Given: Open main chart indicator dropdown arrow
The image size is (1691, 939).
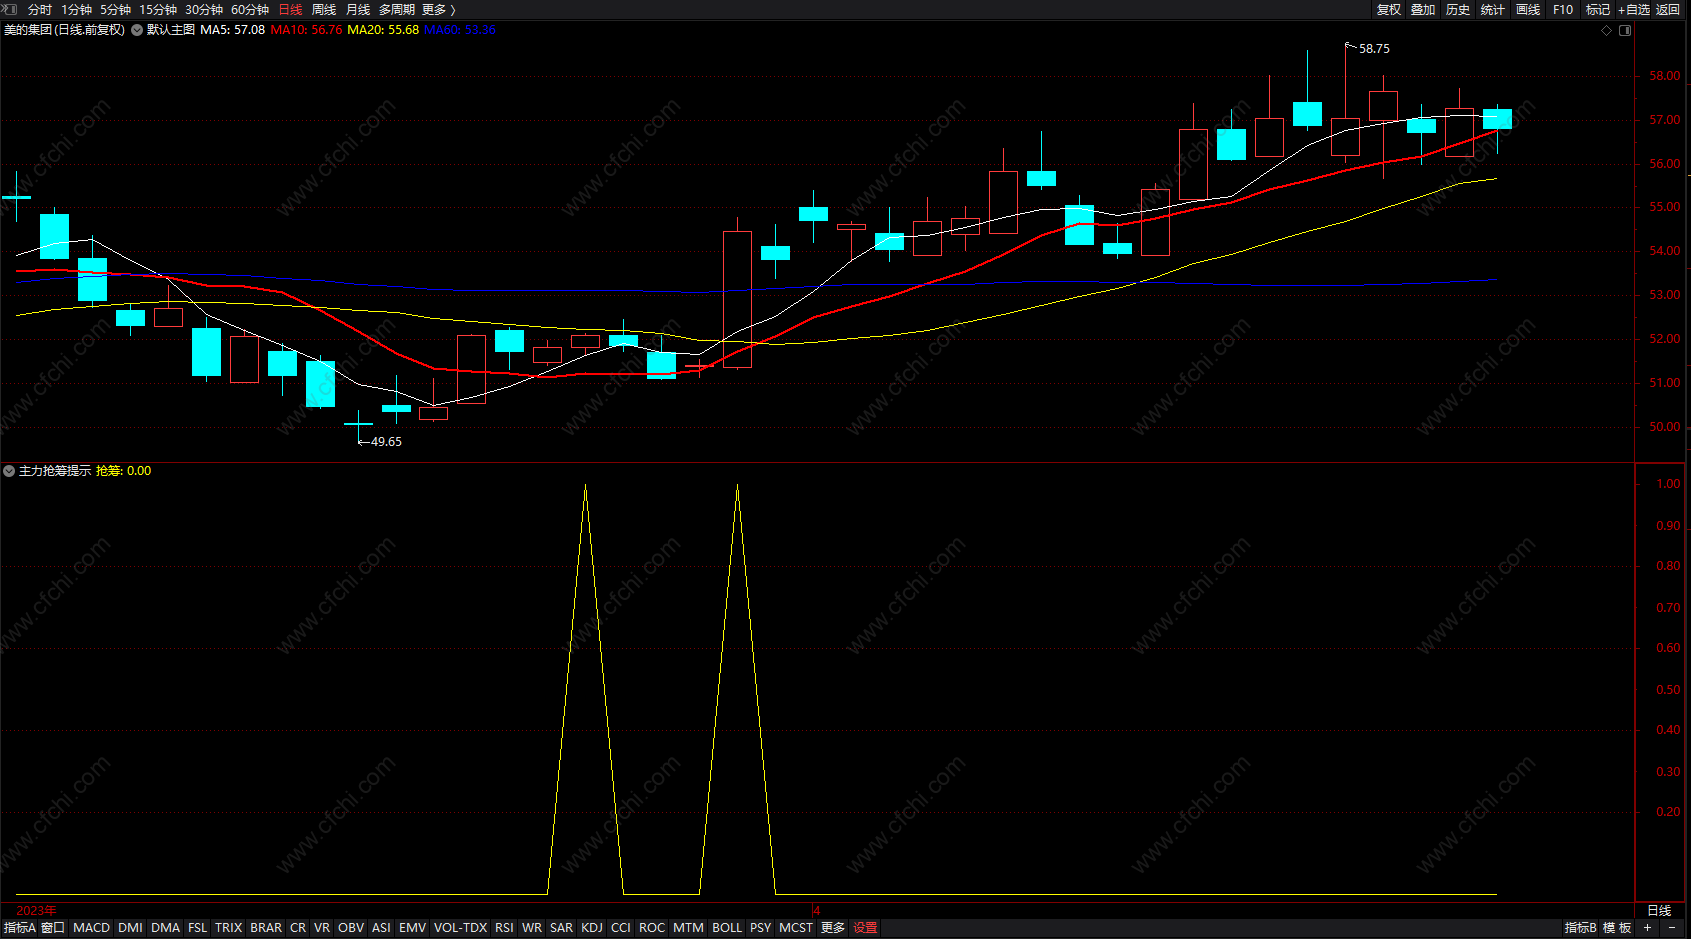Looking at the screenshot, I should pos(137,30).
